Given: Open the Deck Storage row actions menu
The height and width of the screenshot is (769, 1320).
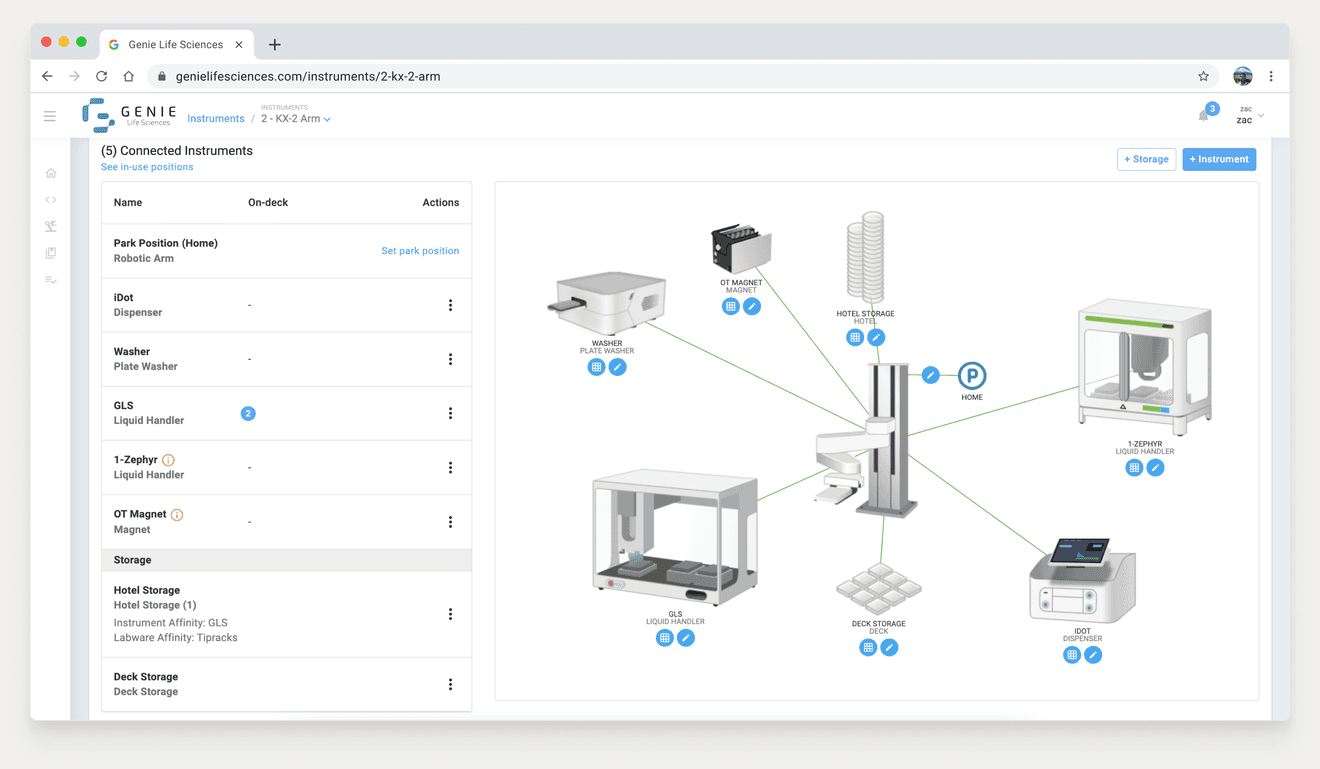Looking at the screenshot, I should (450, 684).
